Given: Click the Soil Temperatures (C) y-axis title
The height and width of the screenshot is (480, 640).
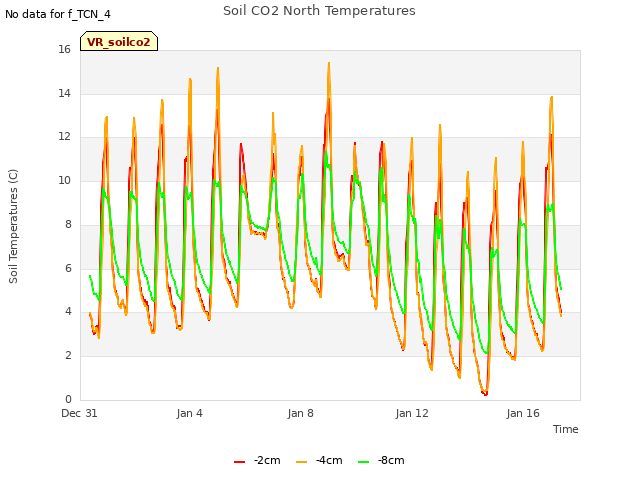Looking at the screenshot, I should tap(13, 226).
